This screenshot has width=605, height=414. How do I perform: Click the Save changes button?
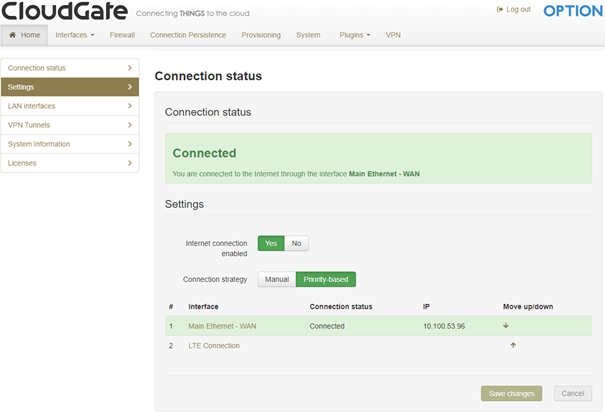click(x=511, y=393)
